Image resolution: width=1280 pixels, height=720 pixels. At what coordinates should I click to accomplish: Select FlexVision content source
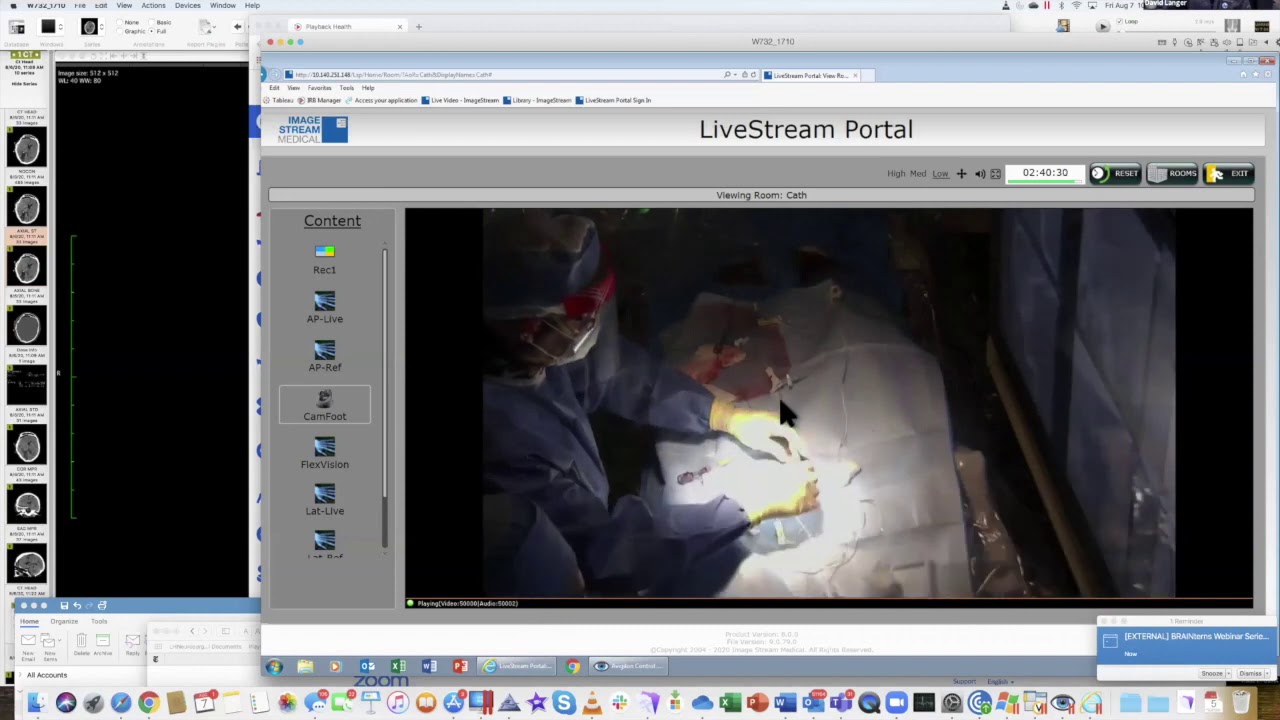[324, 454]
